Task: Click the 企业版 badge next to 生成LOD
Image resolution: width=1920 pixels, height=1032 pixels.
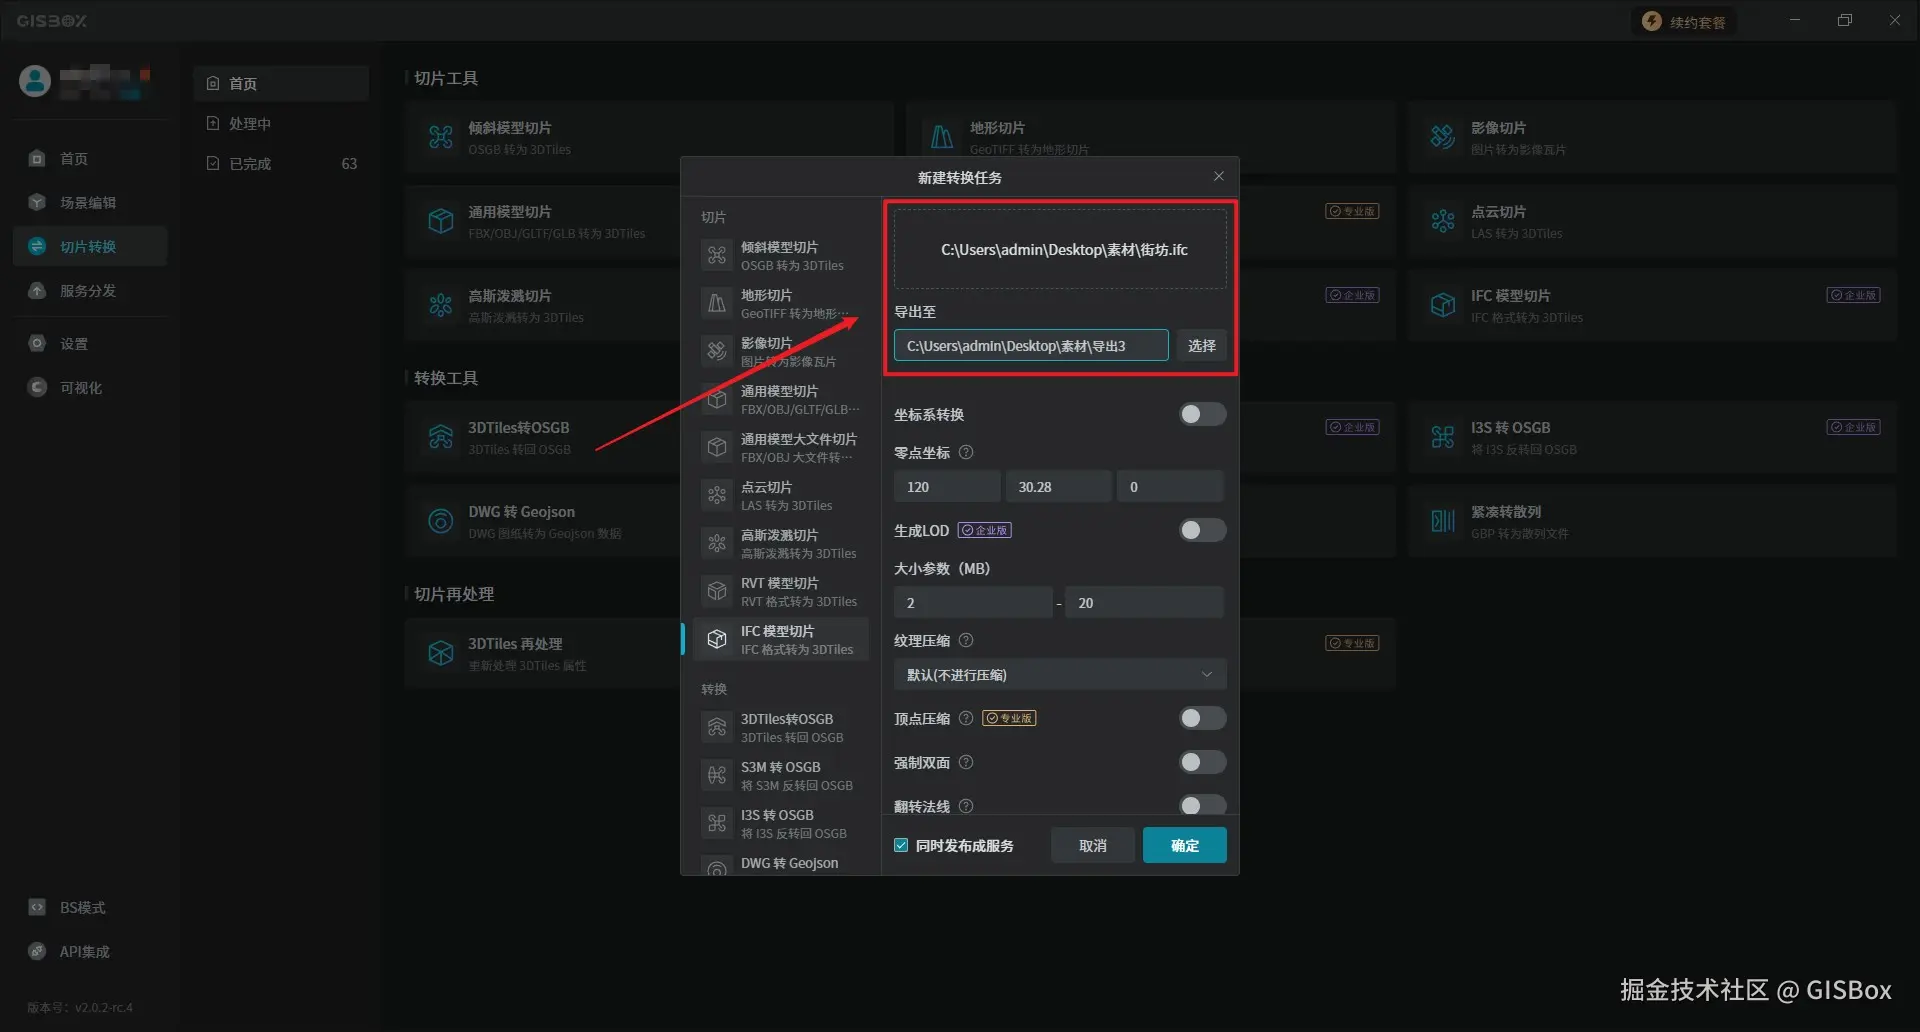Action: pos(985,530)
